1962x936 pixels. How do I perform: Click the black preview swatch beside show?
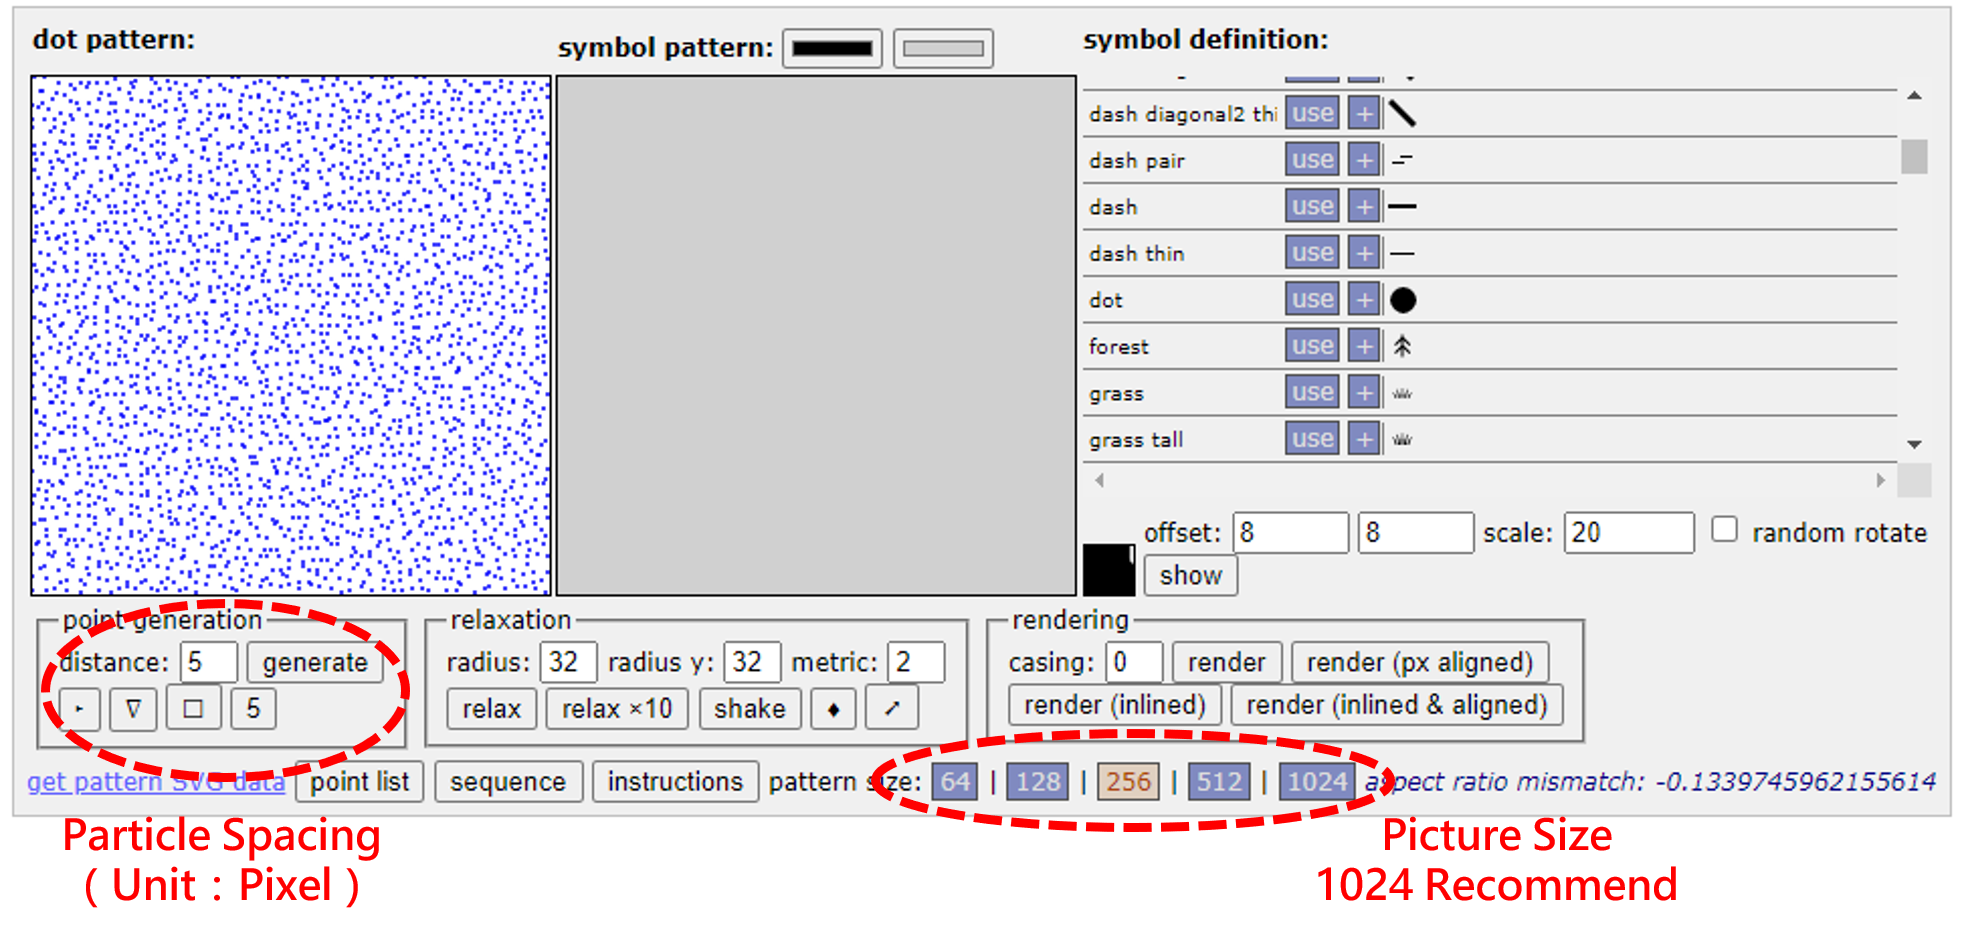click(1109, 570)
